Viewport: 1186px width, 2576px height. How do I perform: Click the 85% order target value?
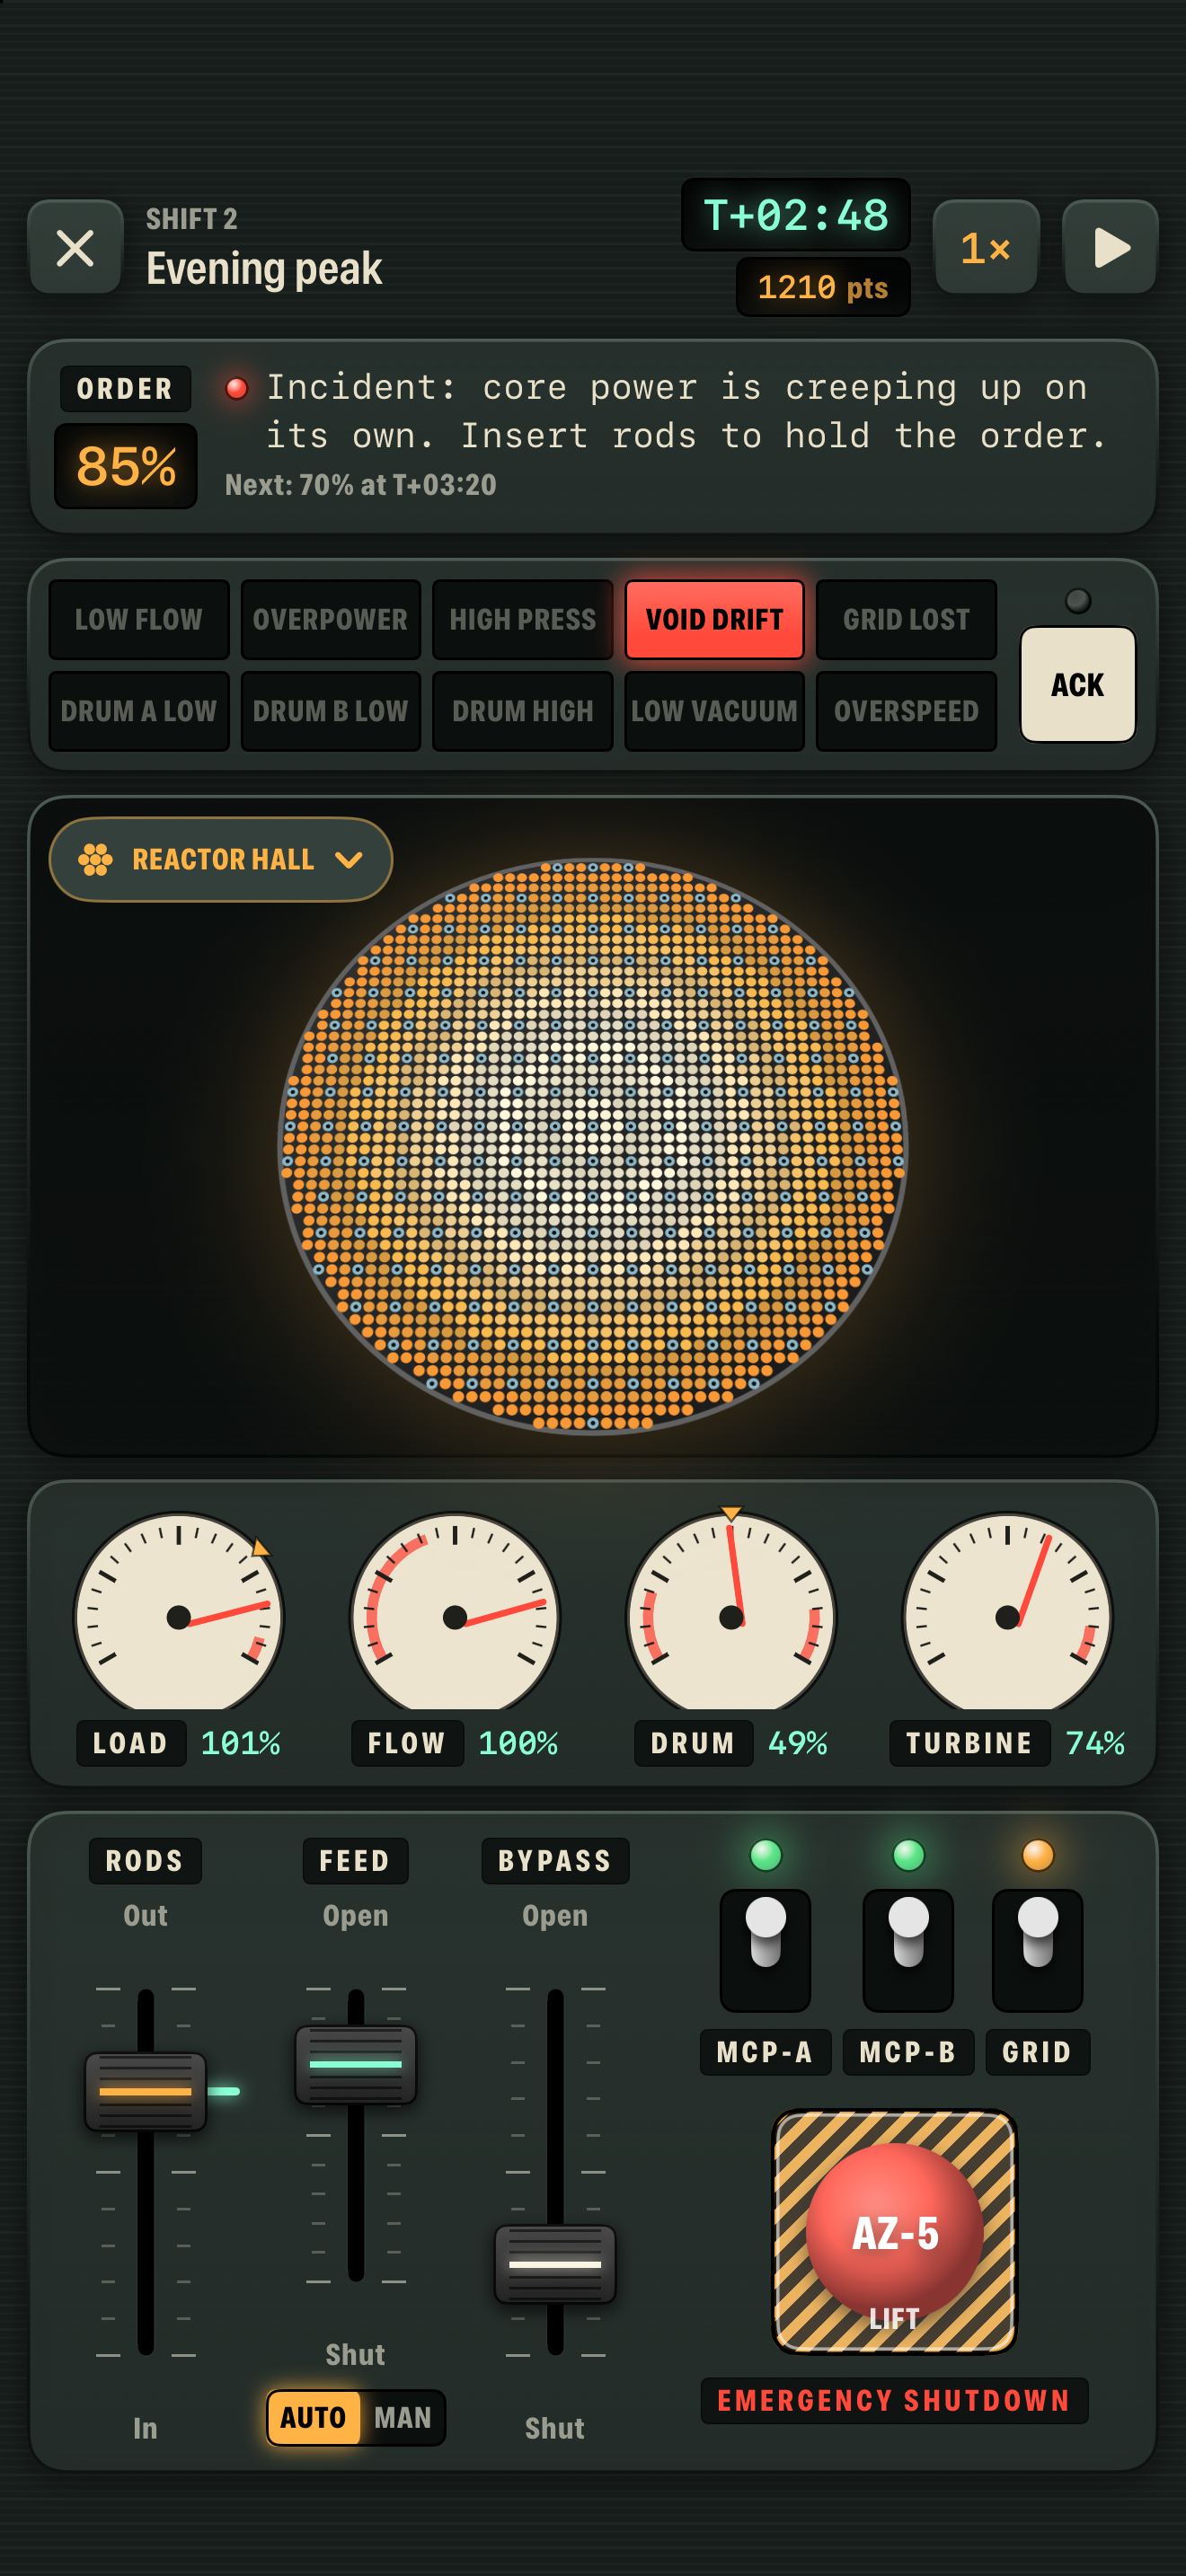[126, 466]
